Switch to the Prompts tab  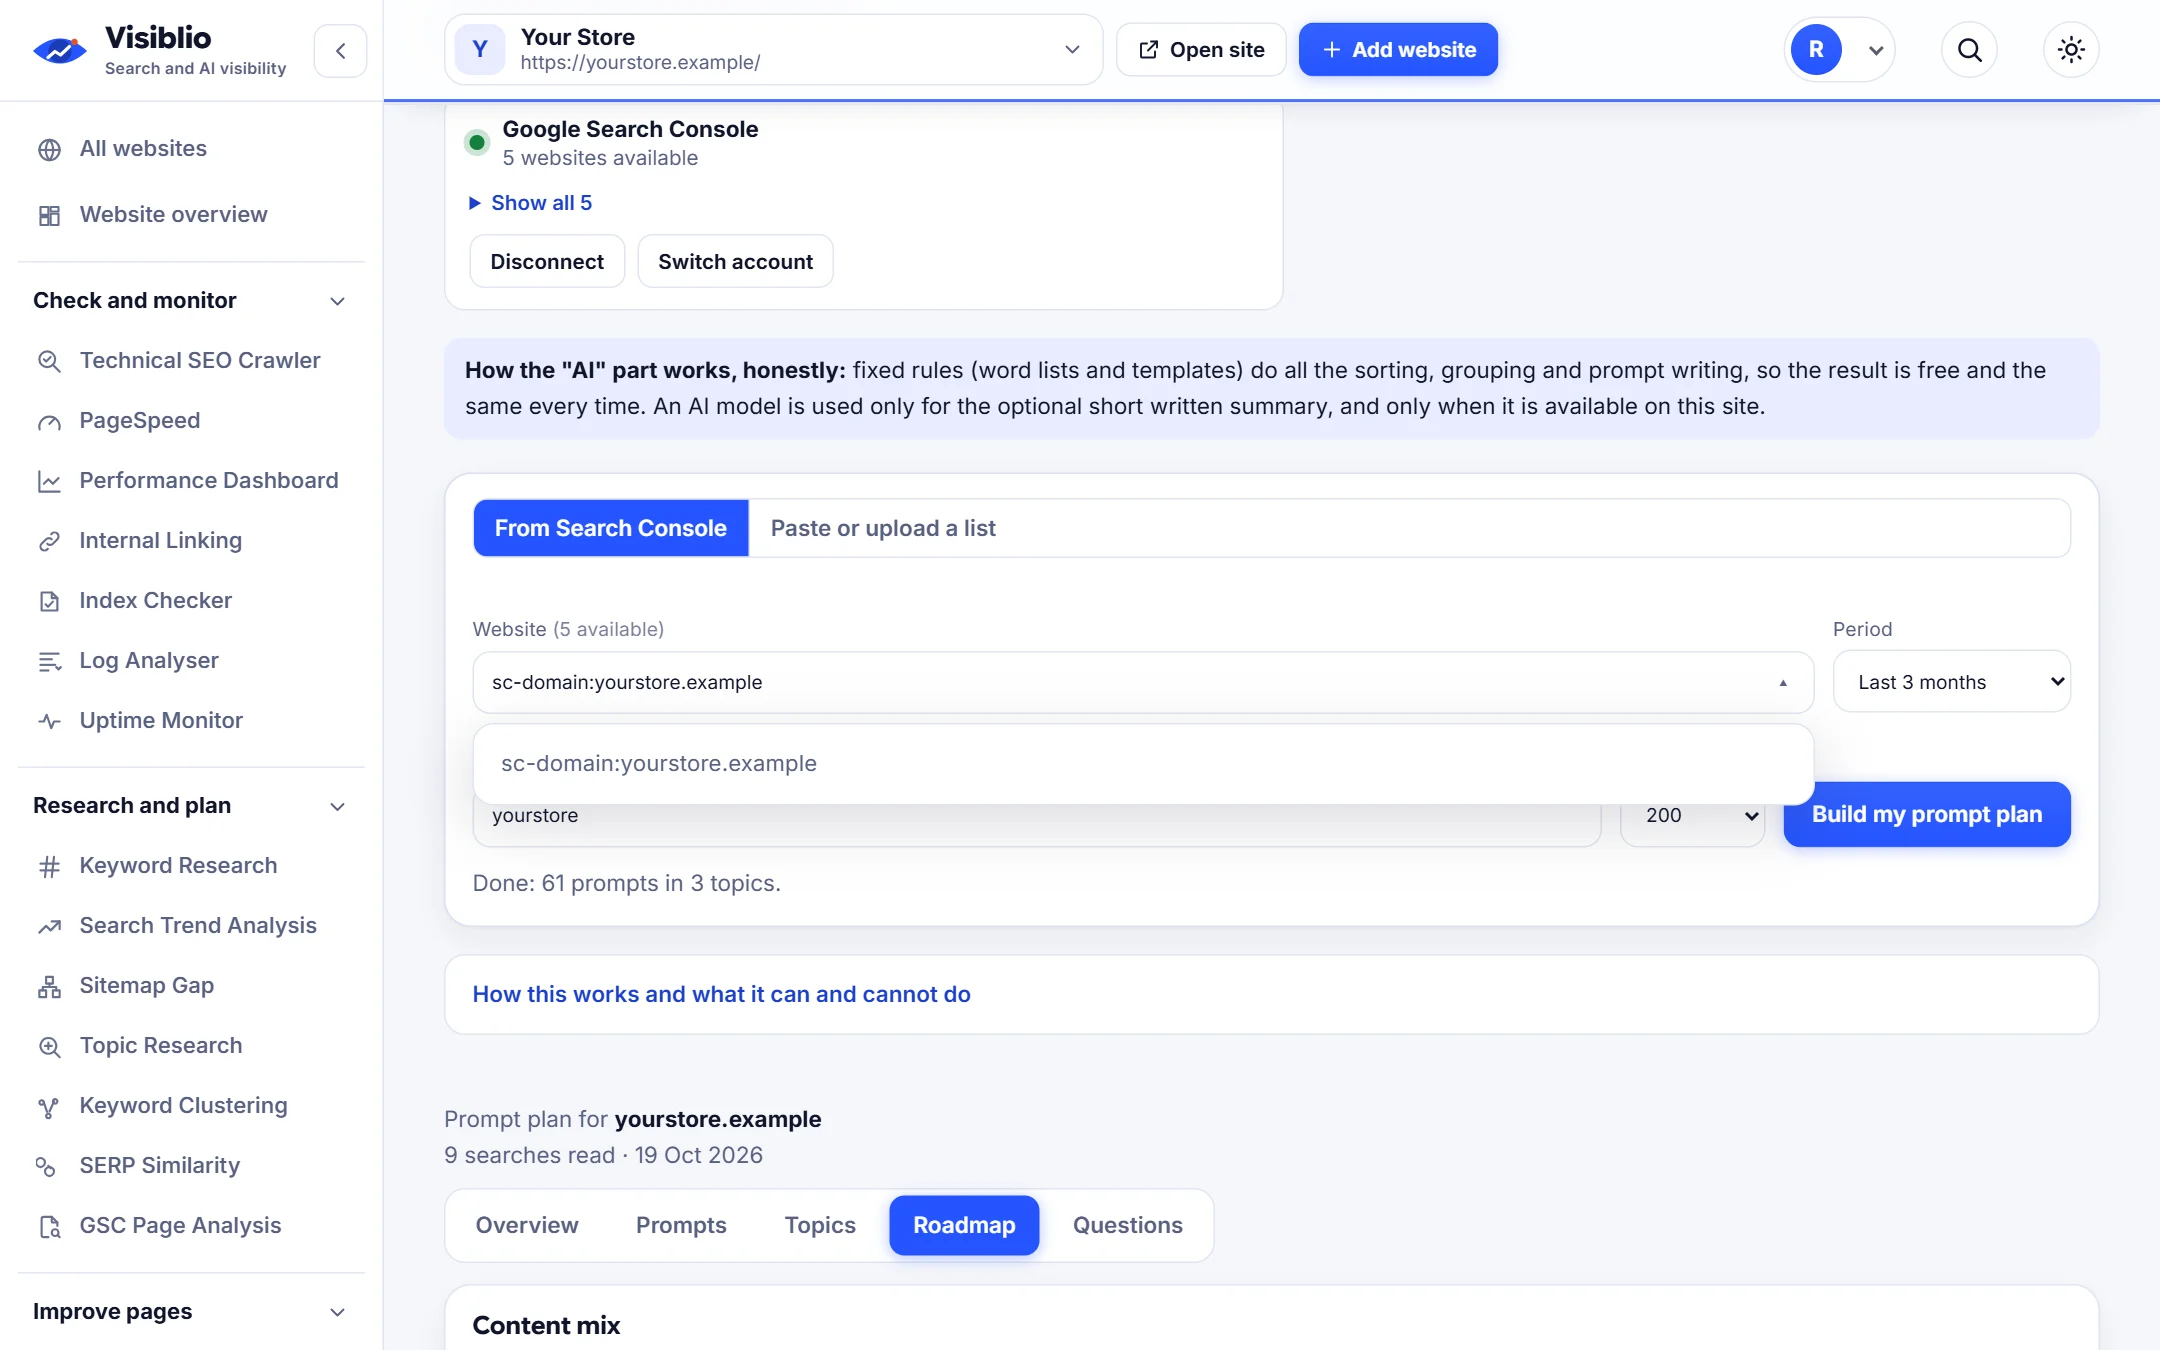tap(681, 1225)
